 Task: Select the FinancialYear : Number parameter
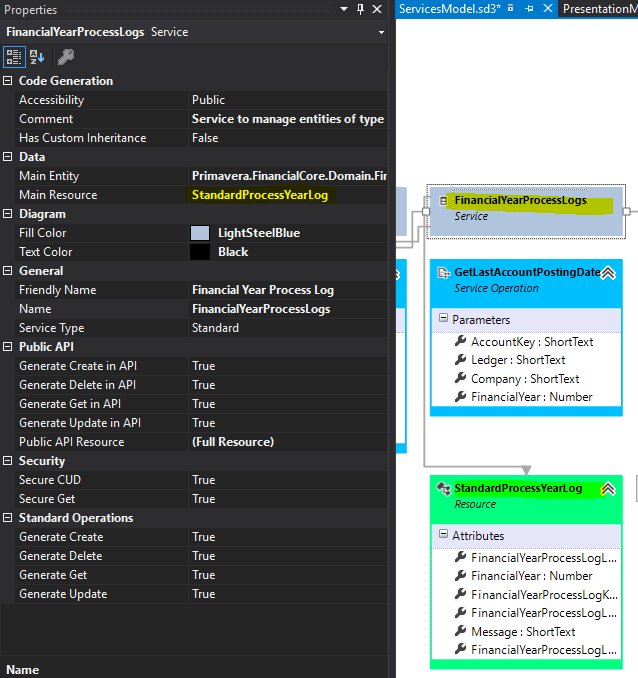click(x=532, y=397)
